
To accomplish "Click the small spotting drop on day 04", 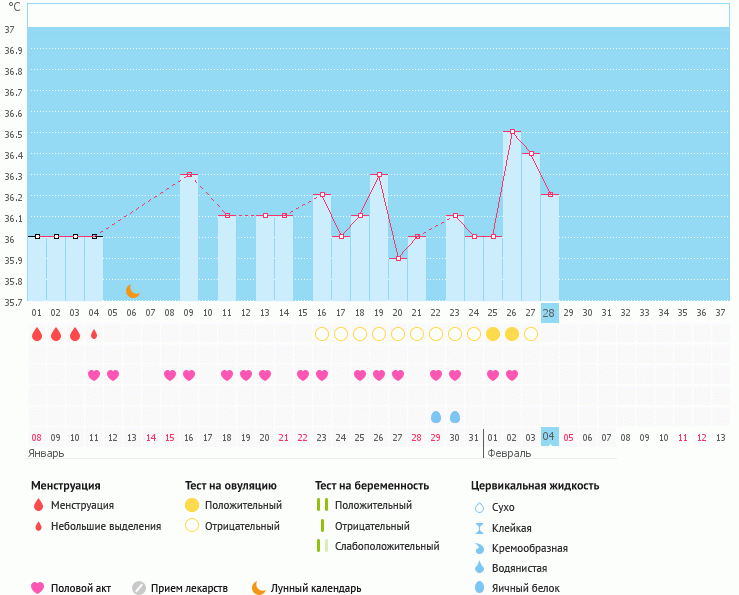I will pos(94,334).
